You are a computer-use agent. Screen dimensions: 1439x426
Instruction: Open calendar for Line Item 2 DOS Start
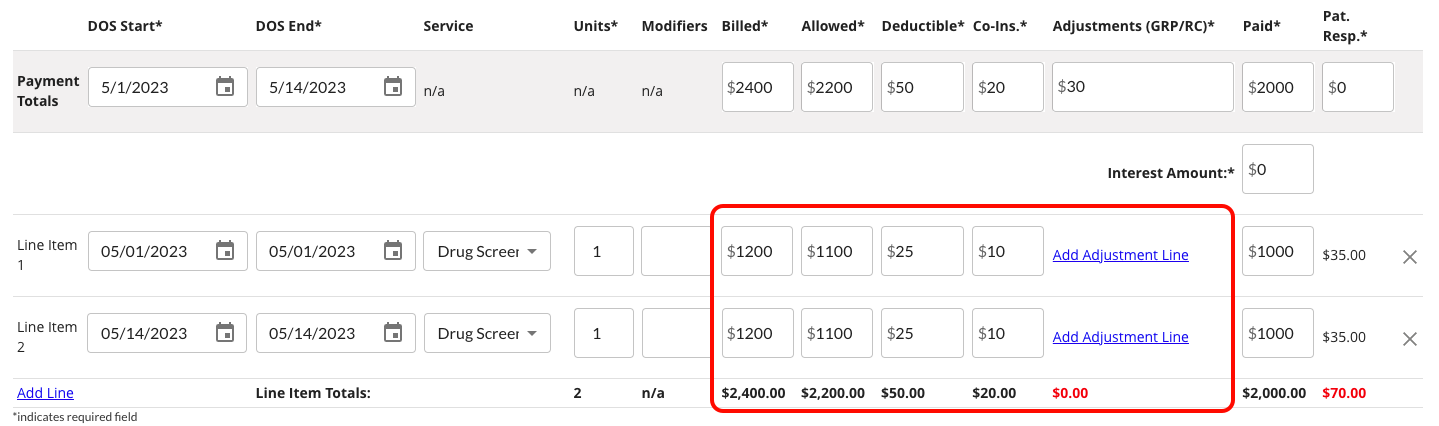225,333
